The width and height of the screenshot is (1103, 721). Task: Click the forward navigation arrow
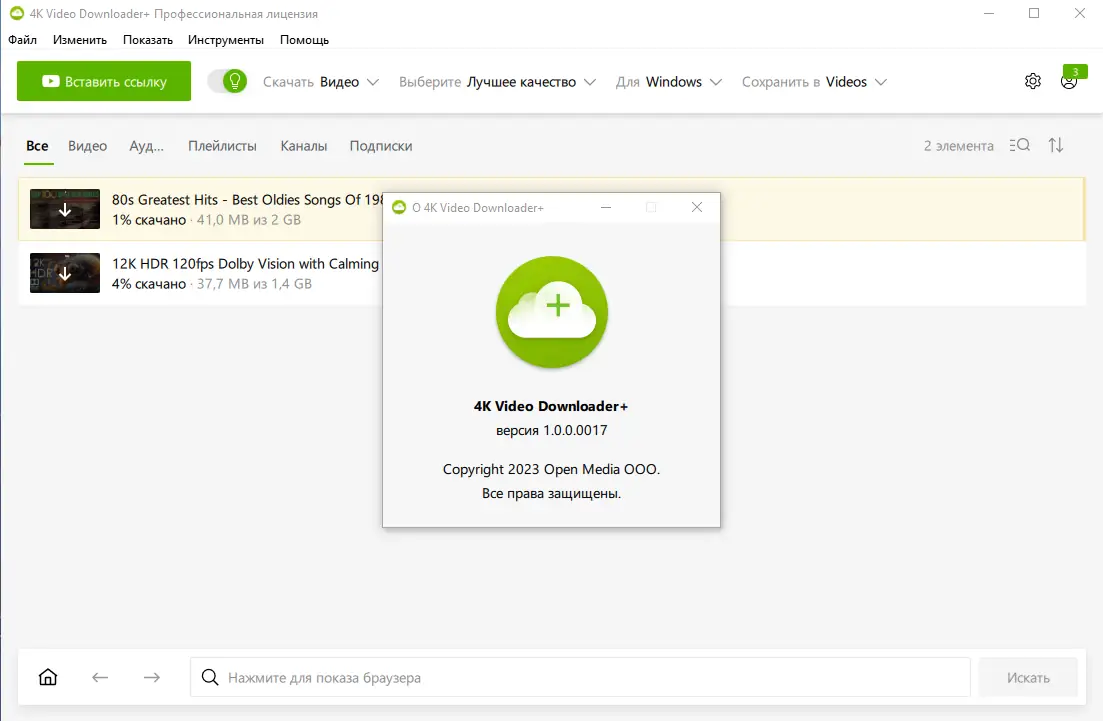click(152, 677)
